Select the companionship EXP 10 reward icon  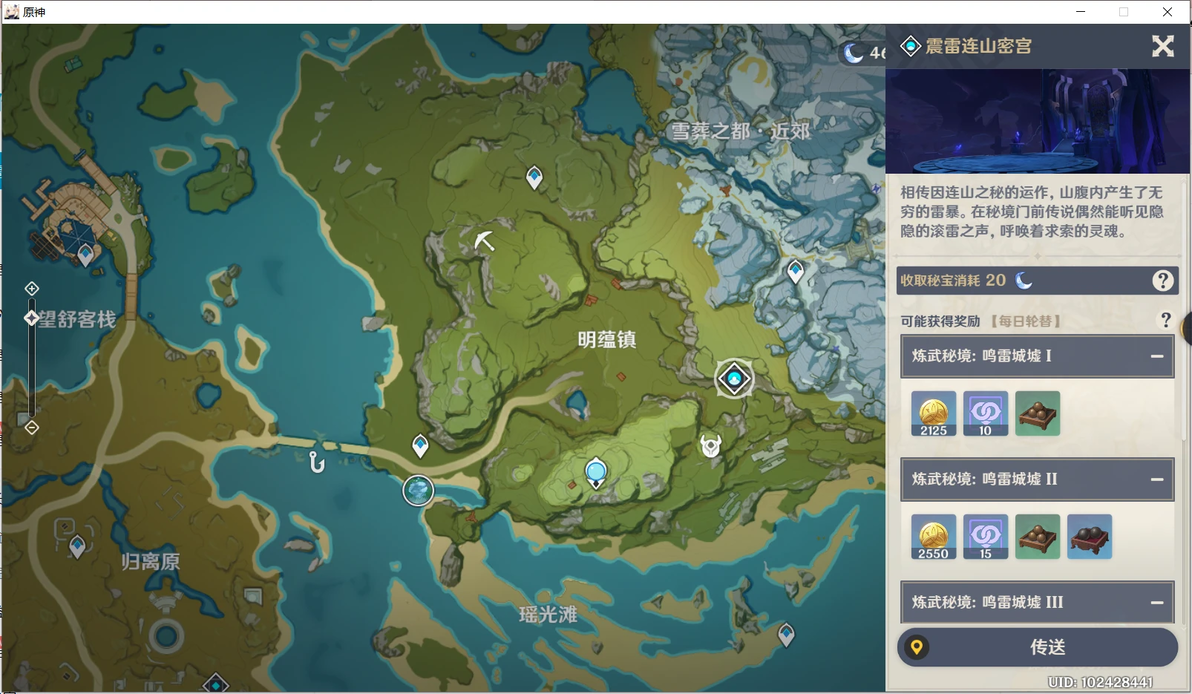pyautogui.click(x=985, y=414)
